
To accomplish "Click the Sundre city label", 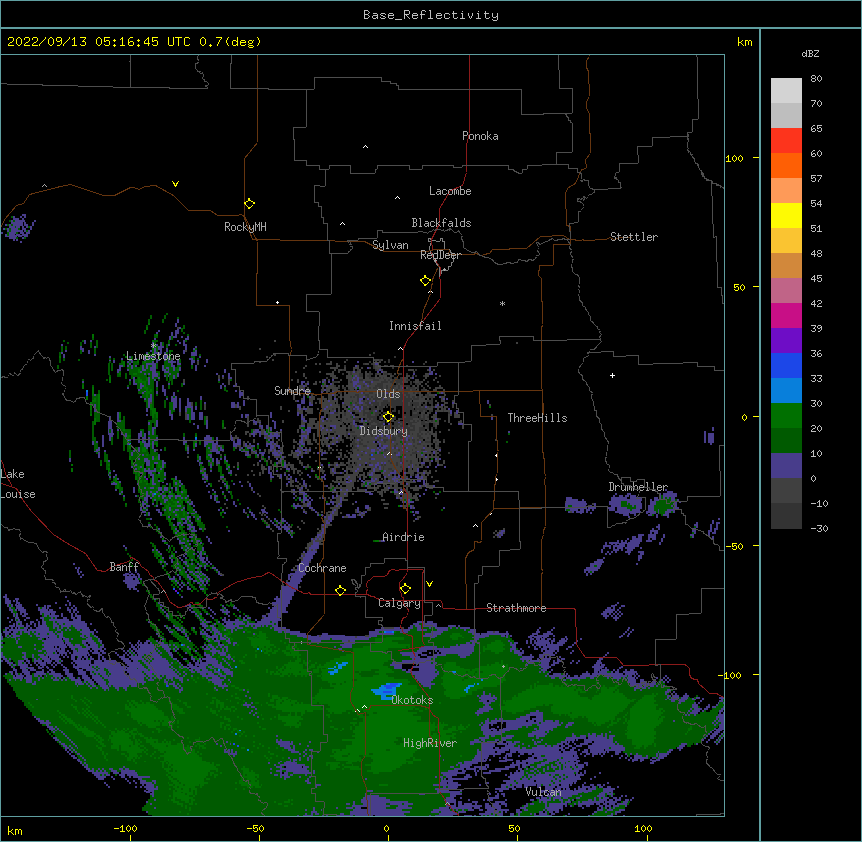I will point(292,391).
